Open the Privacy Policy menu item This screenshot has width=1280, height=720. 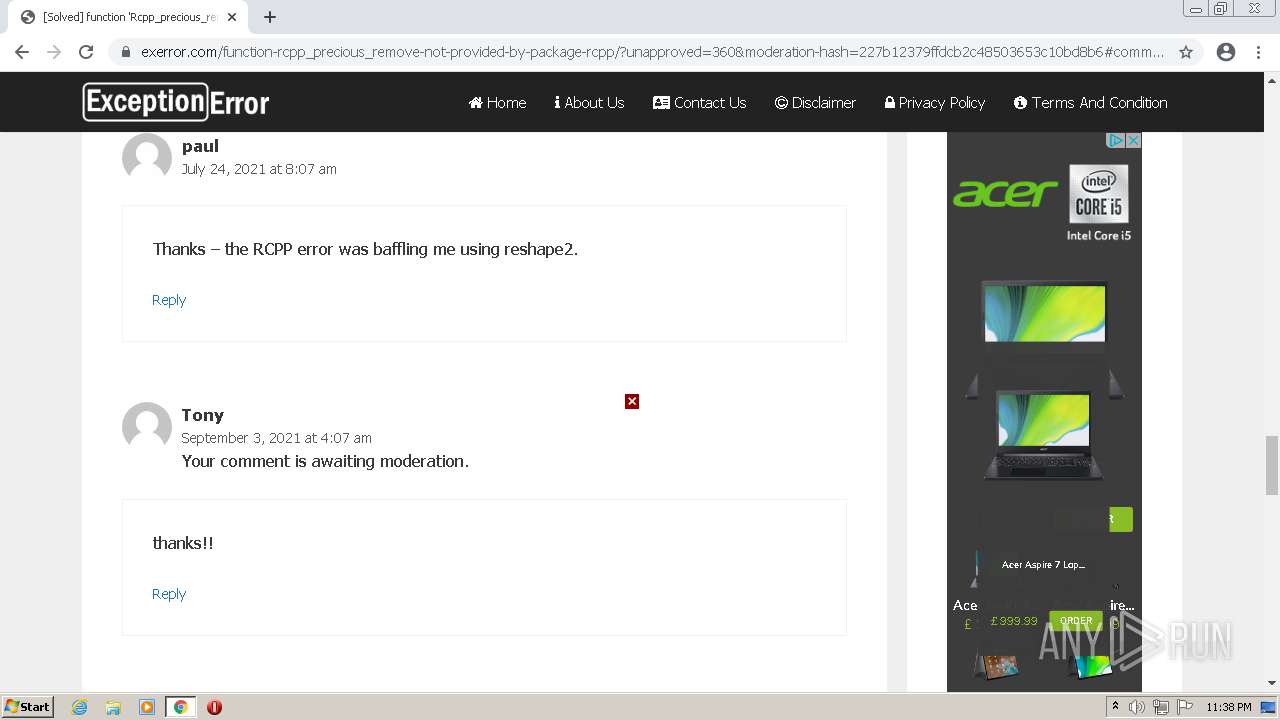(x=935, y=102)
